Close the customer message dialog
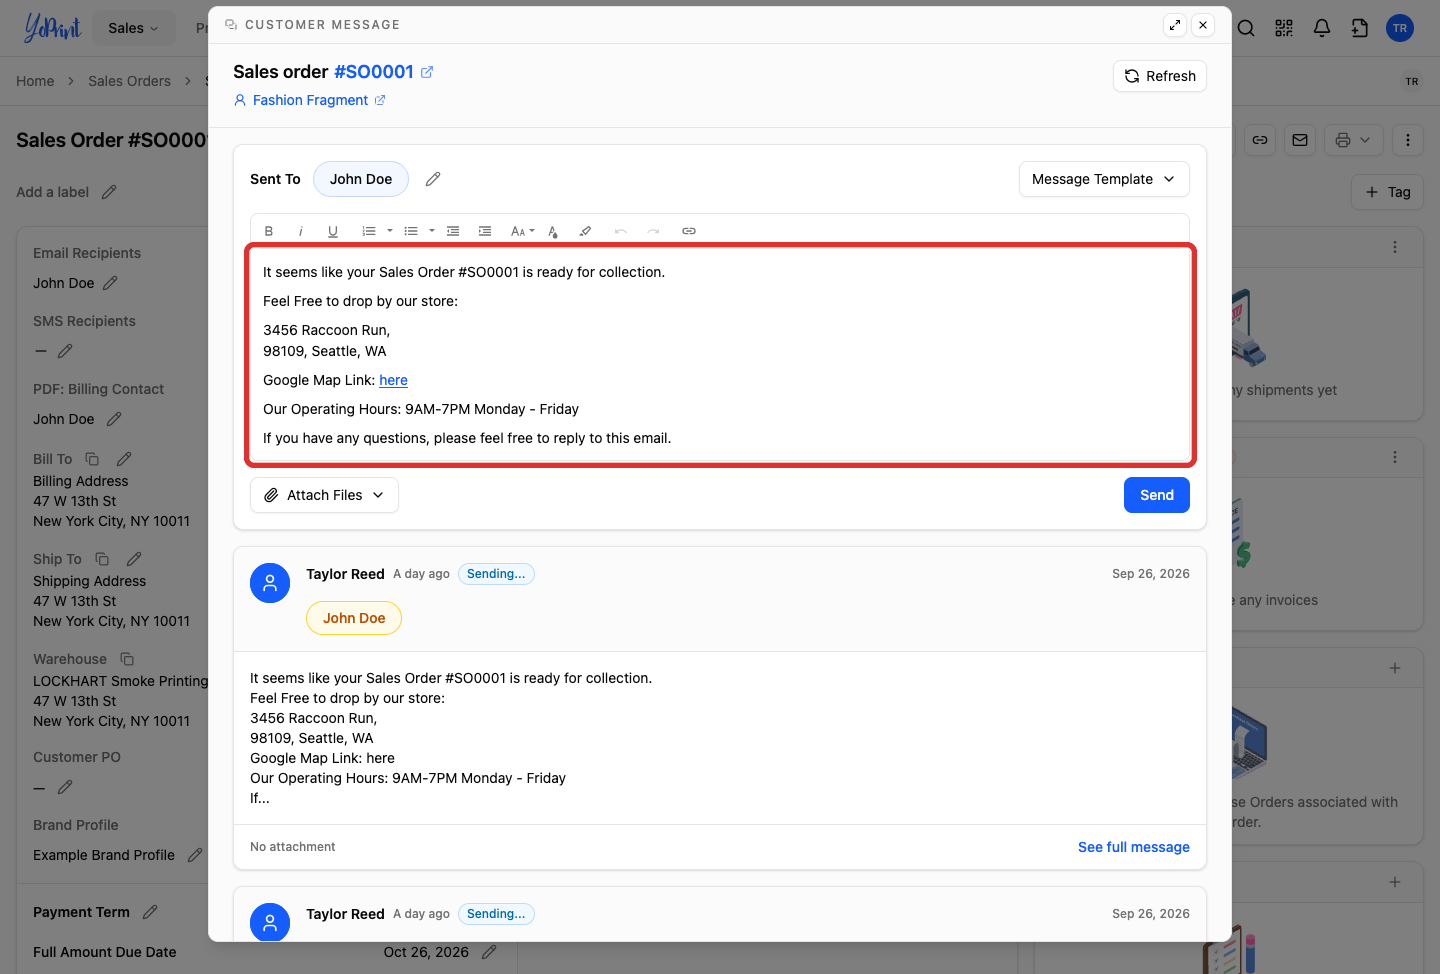The width and height of the screenshot is (1440, 974). 1203,25
